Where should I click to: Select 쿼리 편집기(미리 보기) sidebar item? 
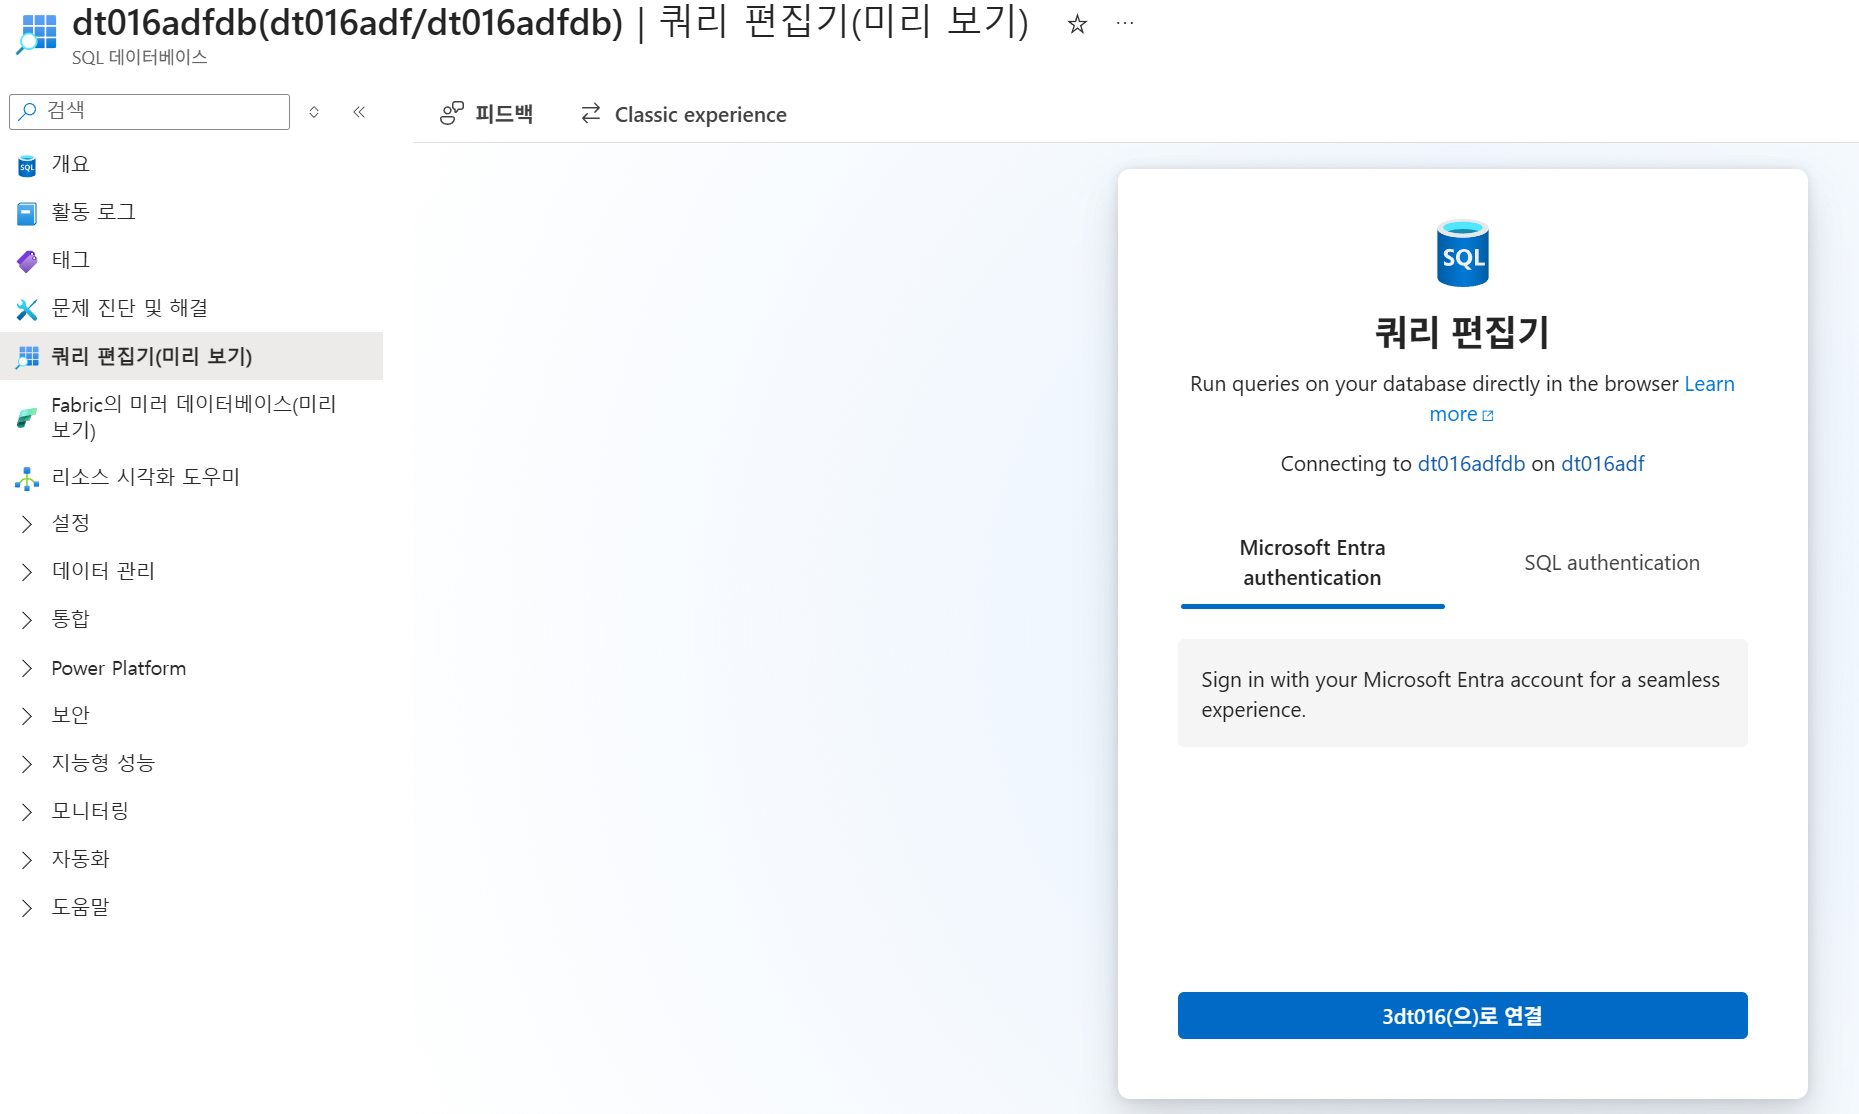tap(191, 356)
